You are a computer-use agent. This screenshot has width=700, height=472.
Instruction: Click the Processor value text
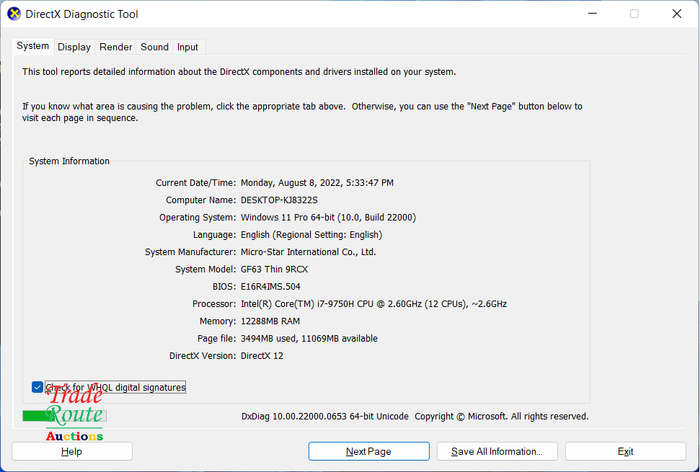click(x=374, y=304)
